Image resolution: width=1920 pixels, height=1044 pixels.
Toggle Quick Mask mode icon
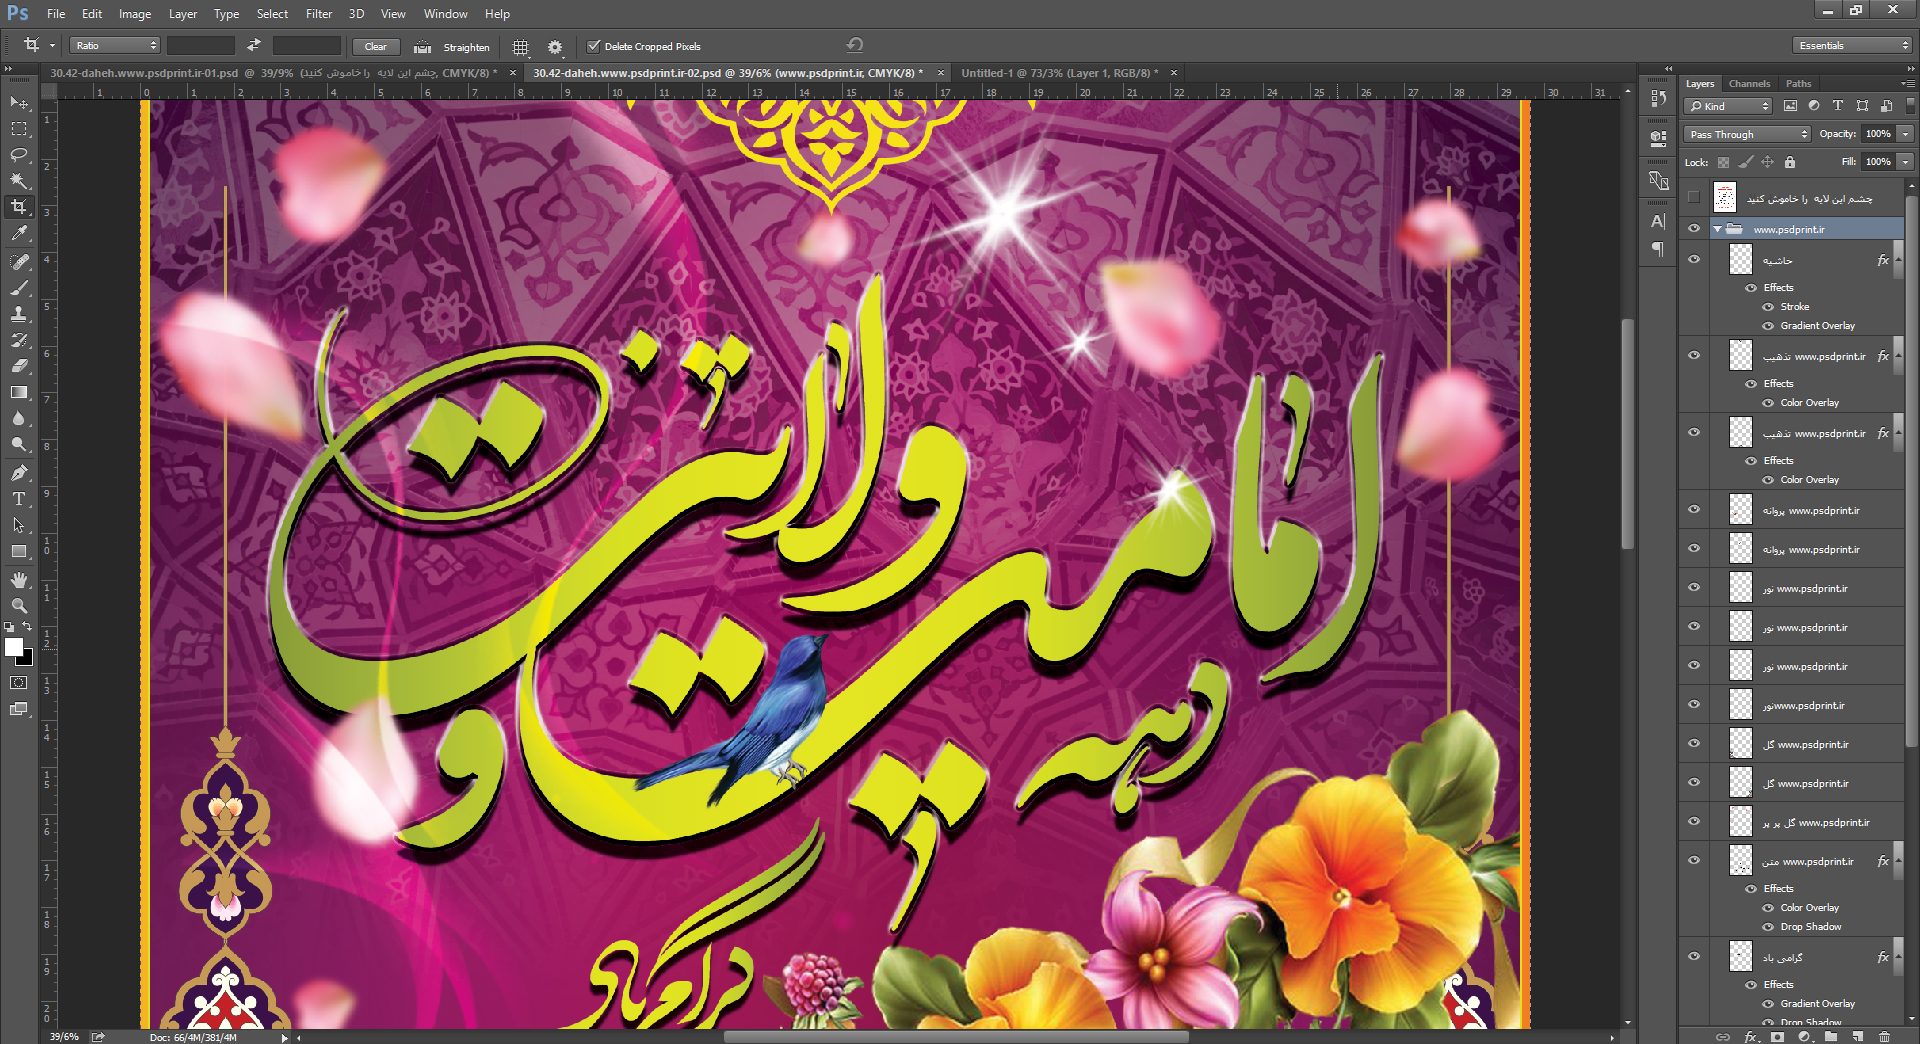tap(19, 683)
